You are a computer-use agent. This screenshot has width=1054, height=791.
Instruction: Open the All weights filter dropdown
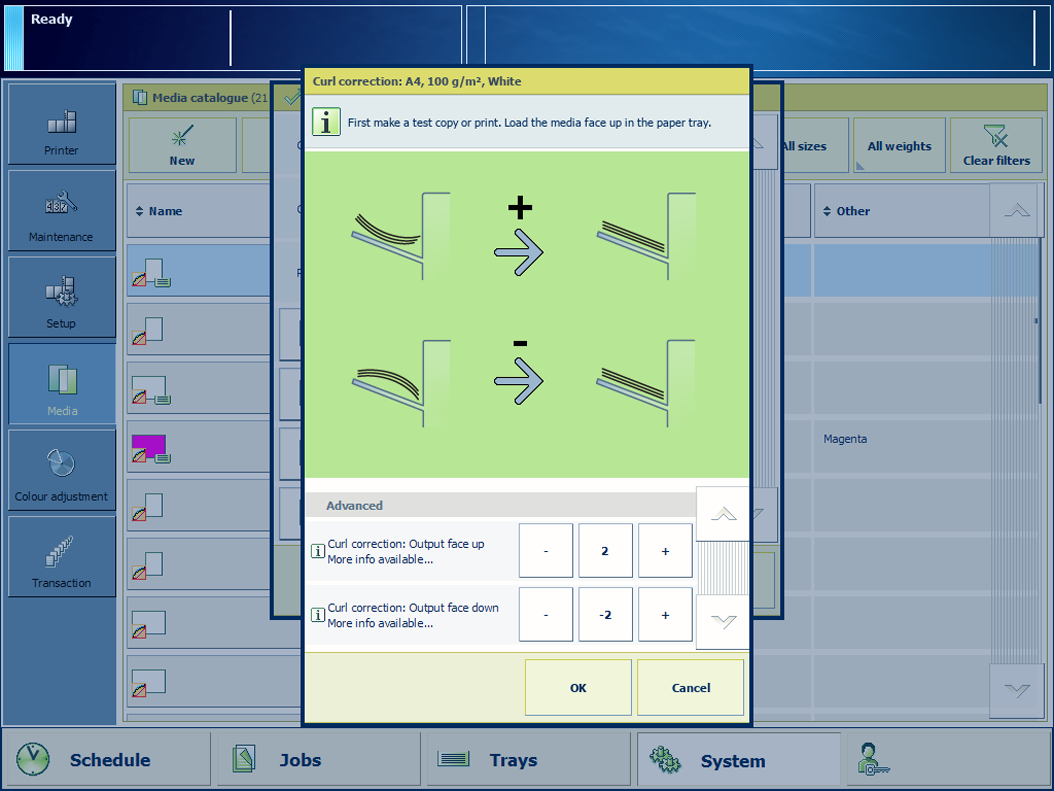(898, 146)
